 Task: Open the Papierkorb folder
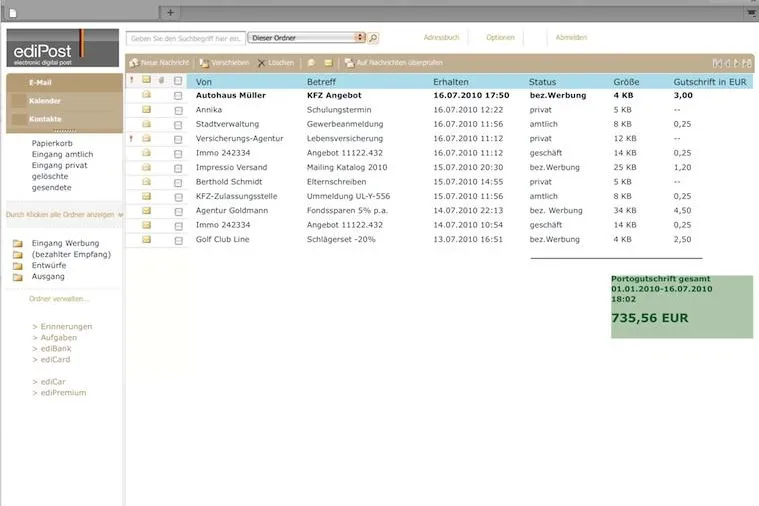pyautogui.click(x=52, y=143)
